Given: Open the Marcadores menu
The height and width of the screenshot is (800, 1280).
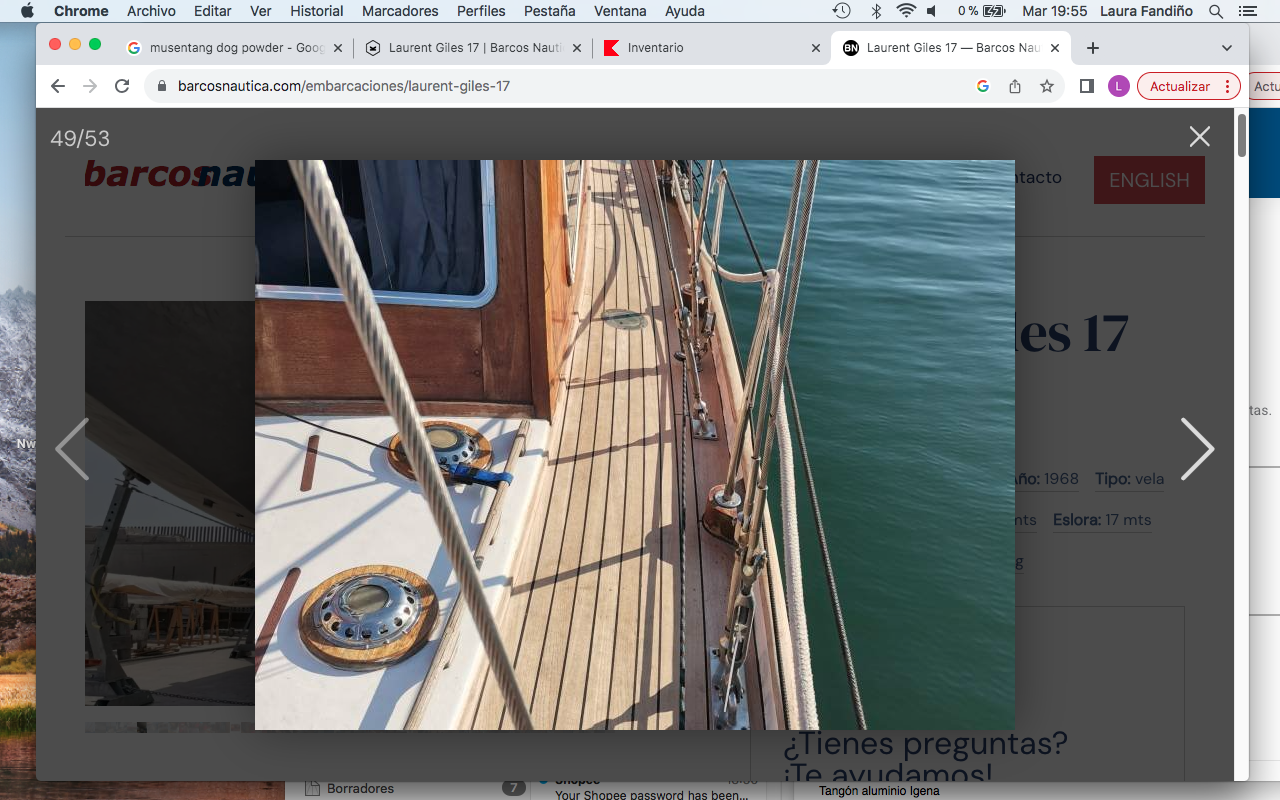Looking at the screenshot, I should point(400,11).
